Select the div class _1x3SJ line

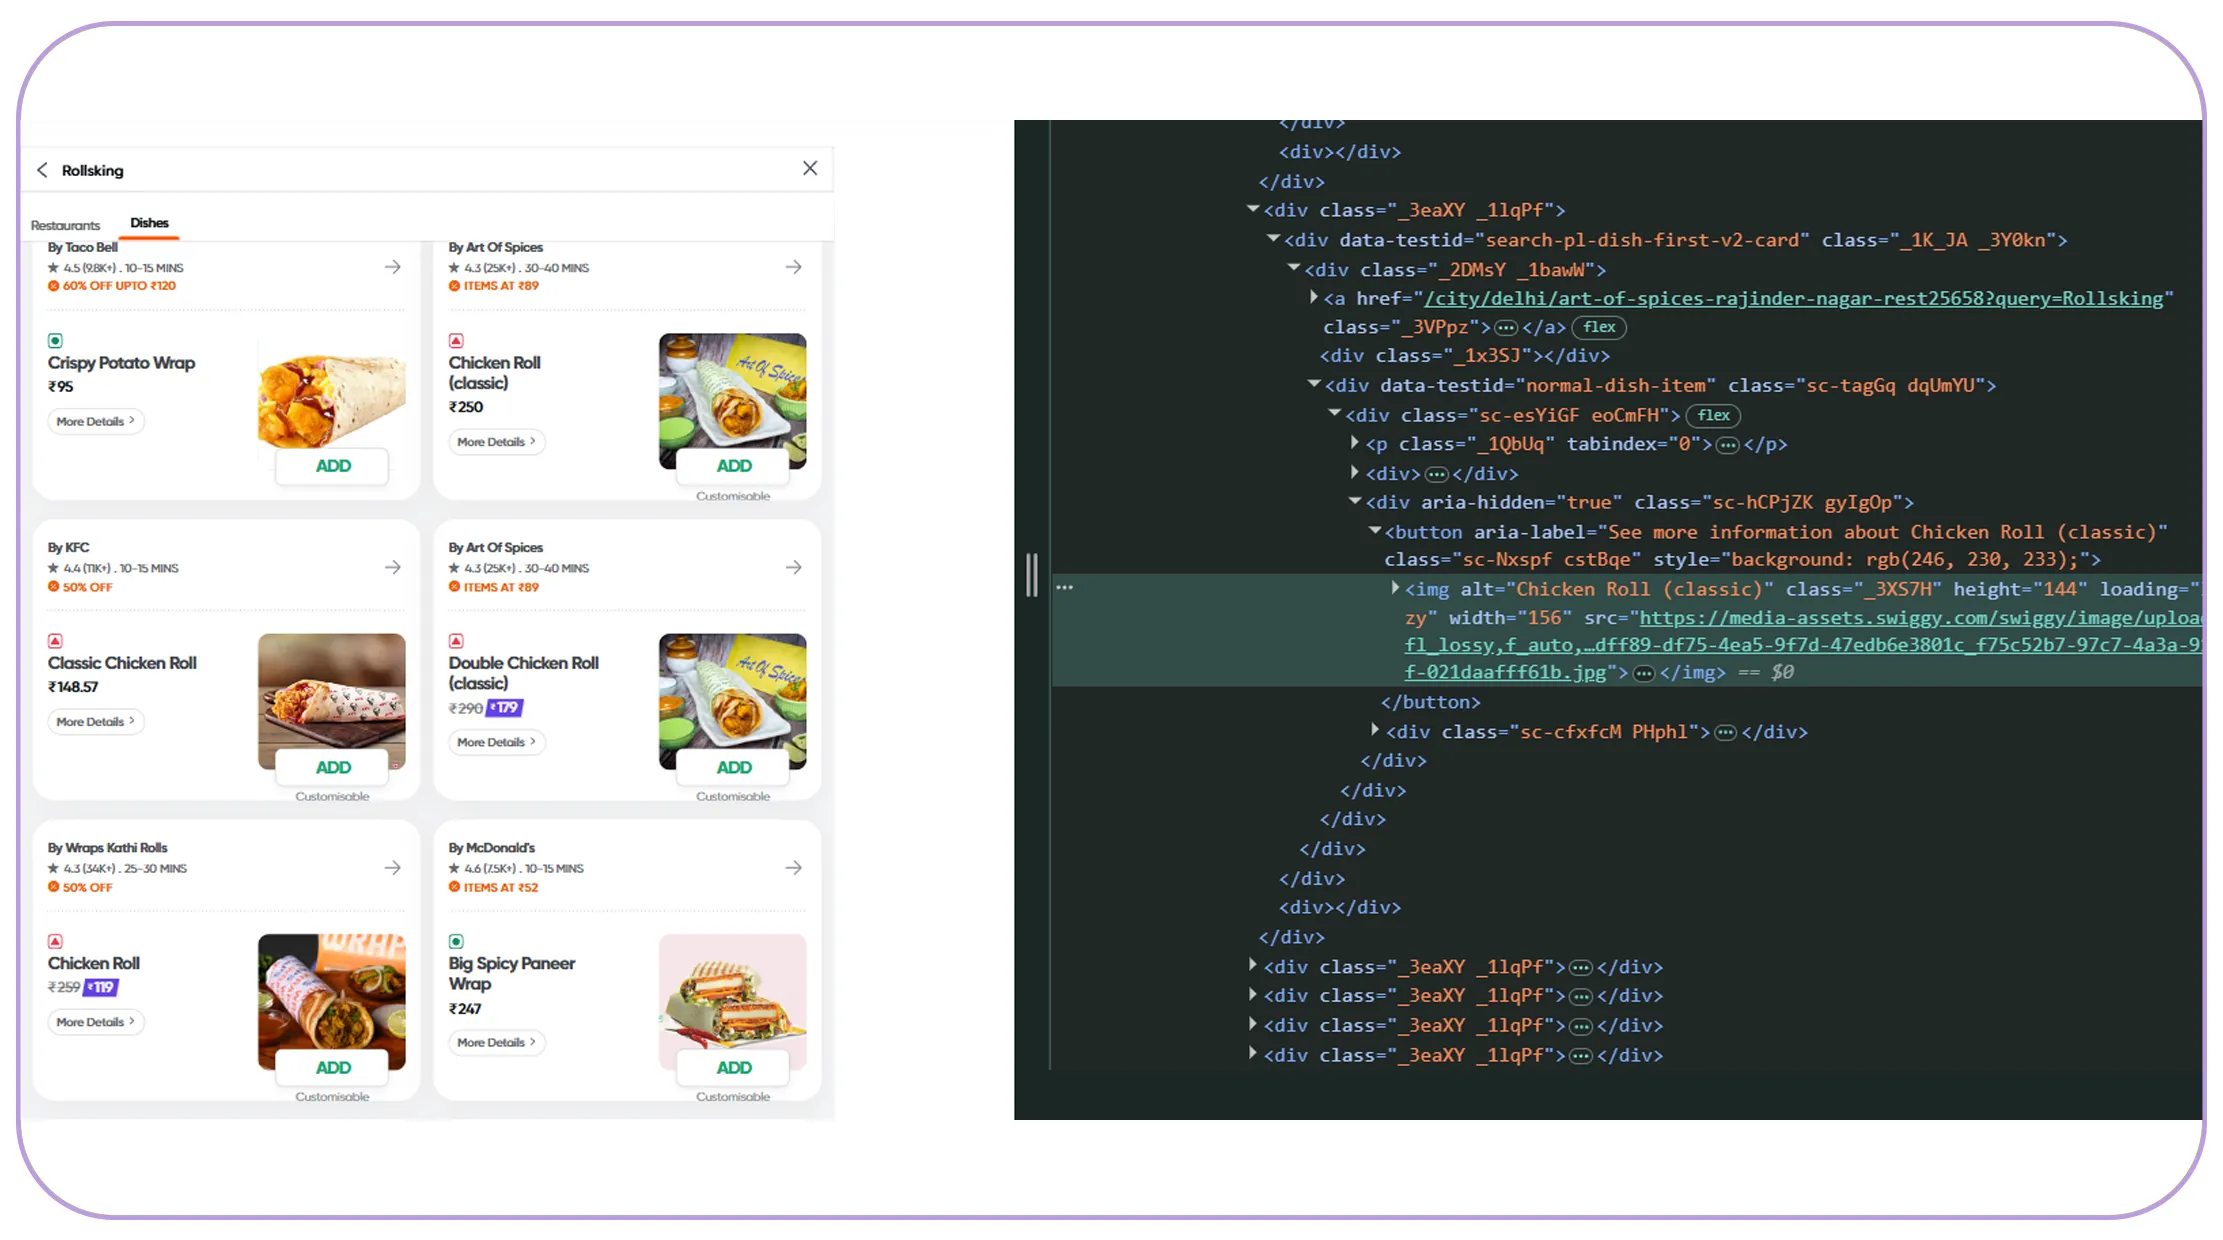1464,356
